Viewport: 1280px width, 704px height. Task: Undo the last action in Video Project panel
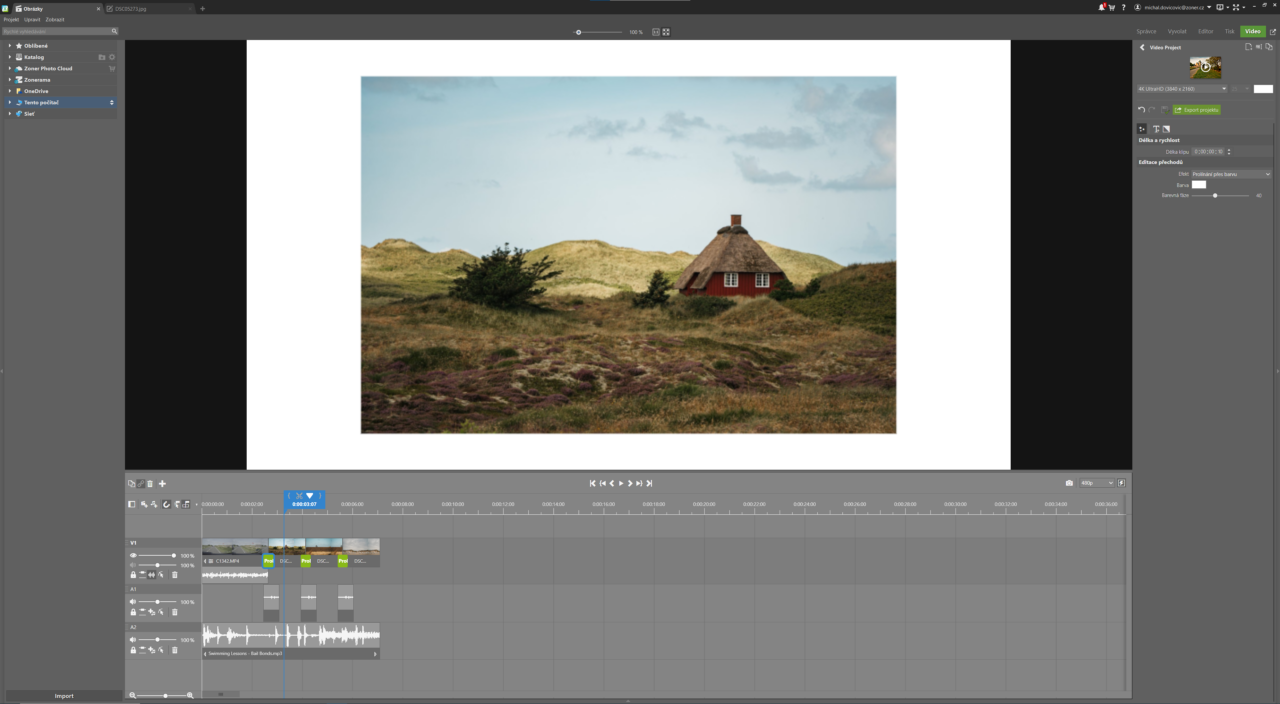[1140, 108]
